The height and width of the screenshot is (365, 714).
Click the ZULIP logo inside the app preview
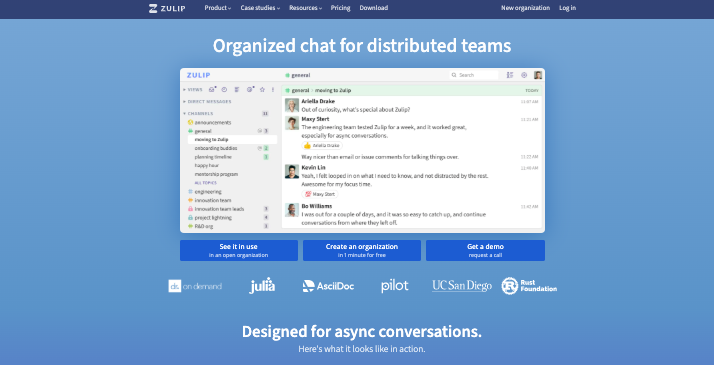[199, 75]
